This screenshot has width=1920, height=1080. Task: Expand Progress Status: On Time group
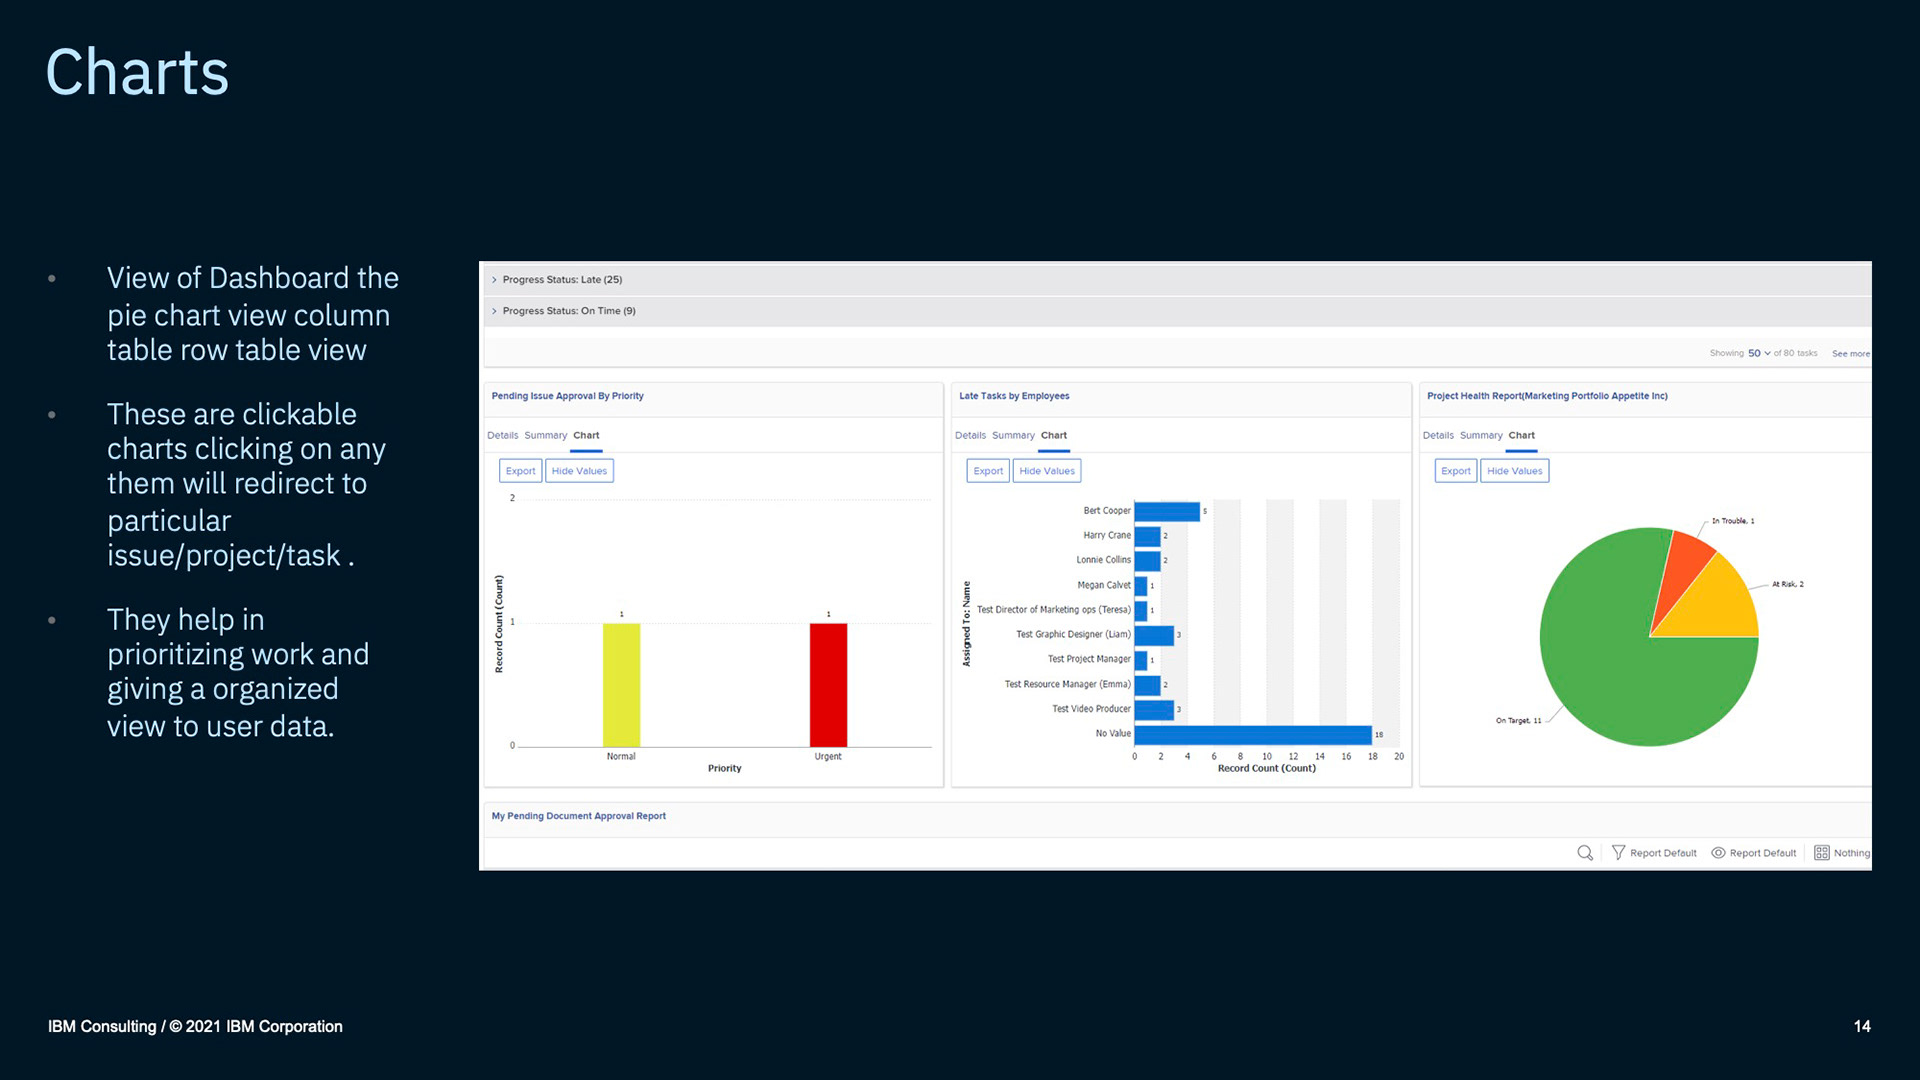point(494,311)
